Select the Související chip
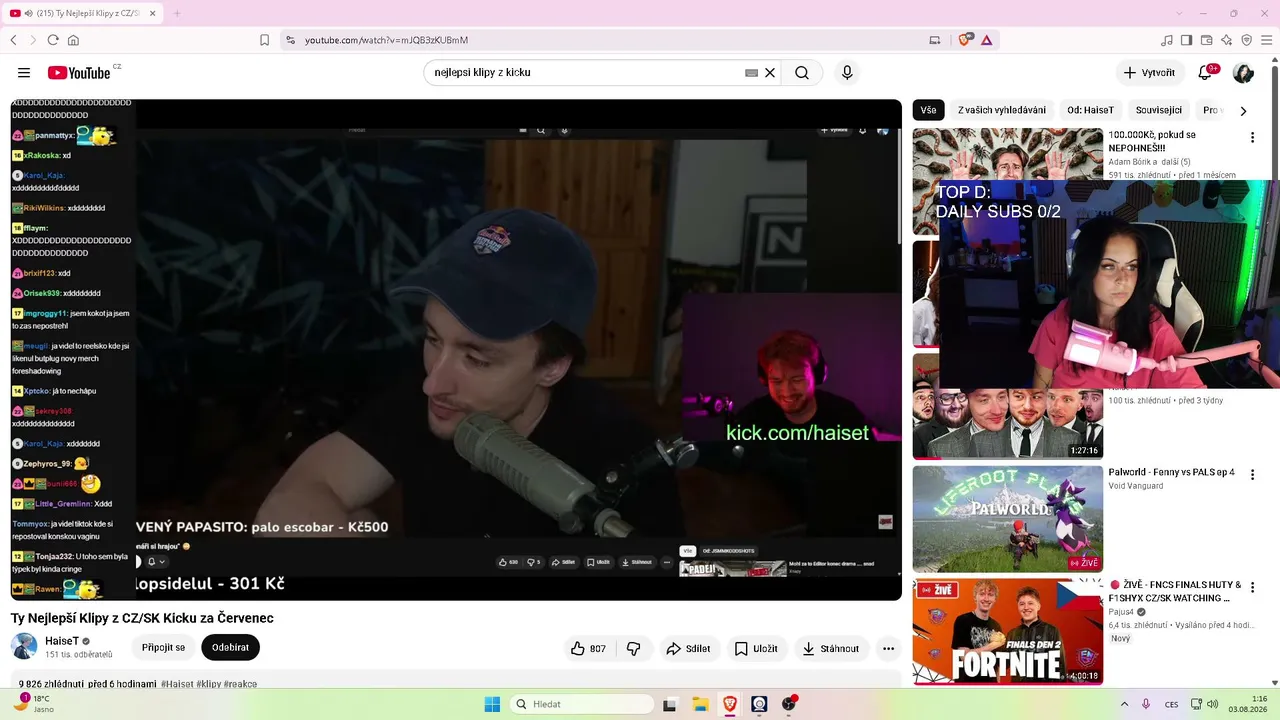 pyautogui.click(x=1159, y=110)
